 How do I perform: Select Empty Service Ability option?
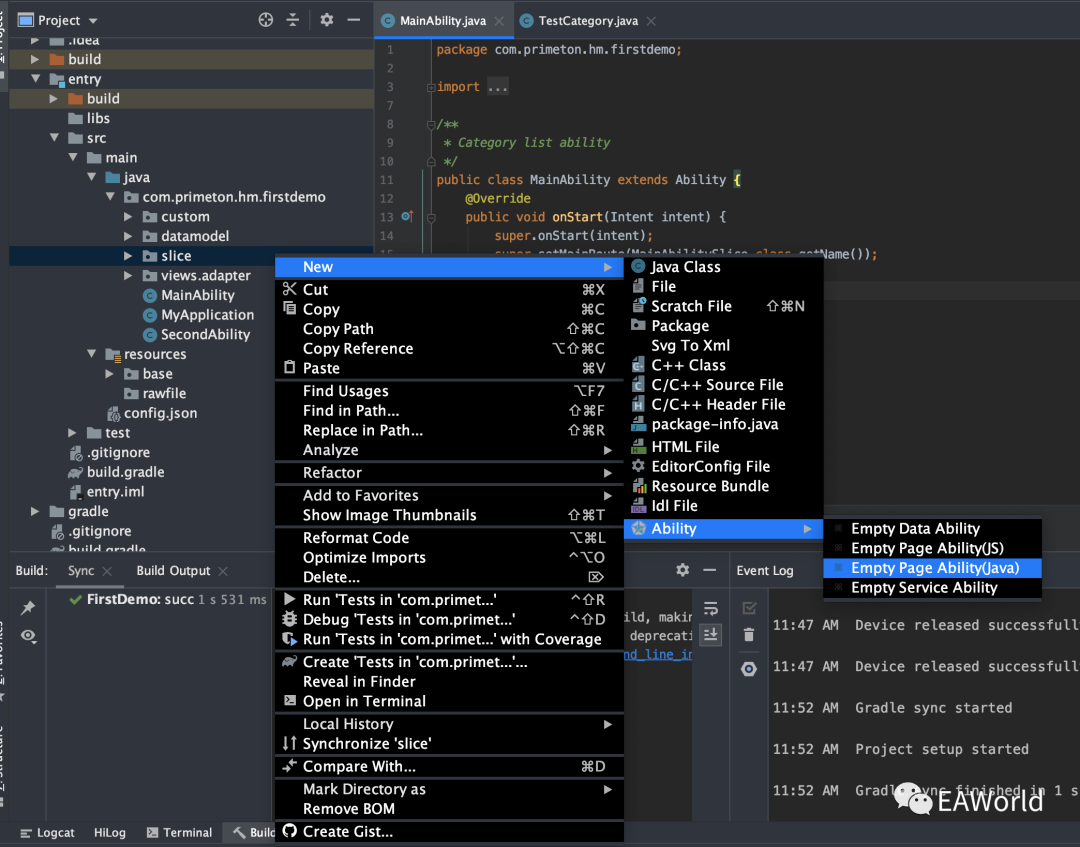click(933, 587)
